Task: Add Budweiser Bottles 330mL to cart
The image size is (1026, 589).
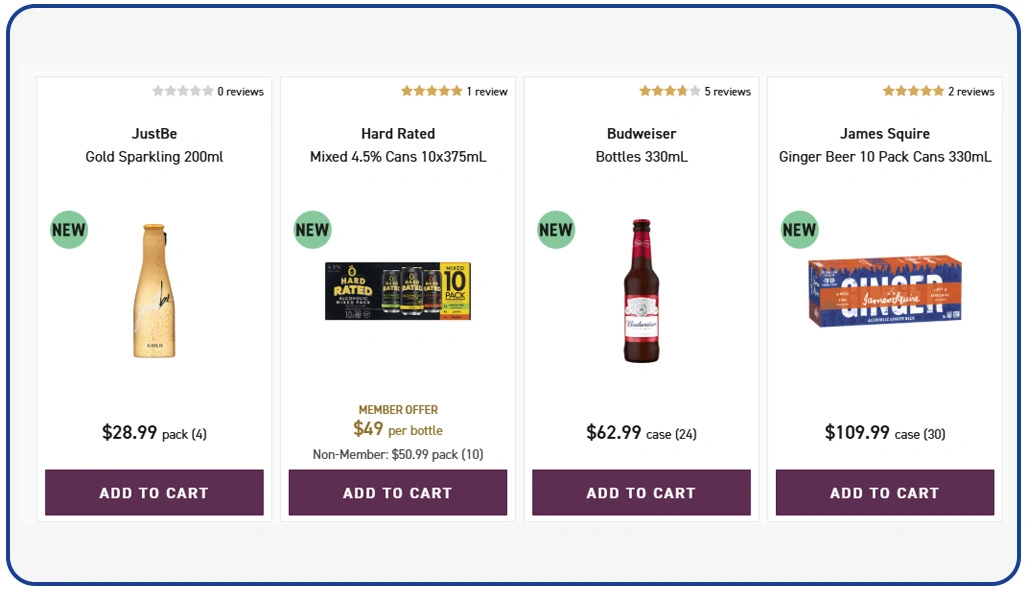Action: [641, 492]
